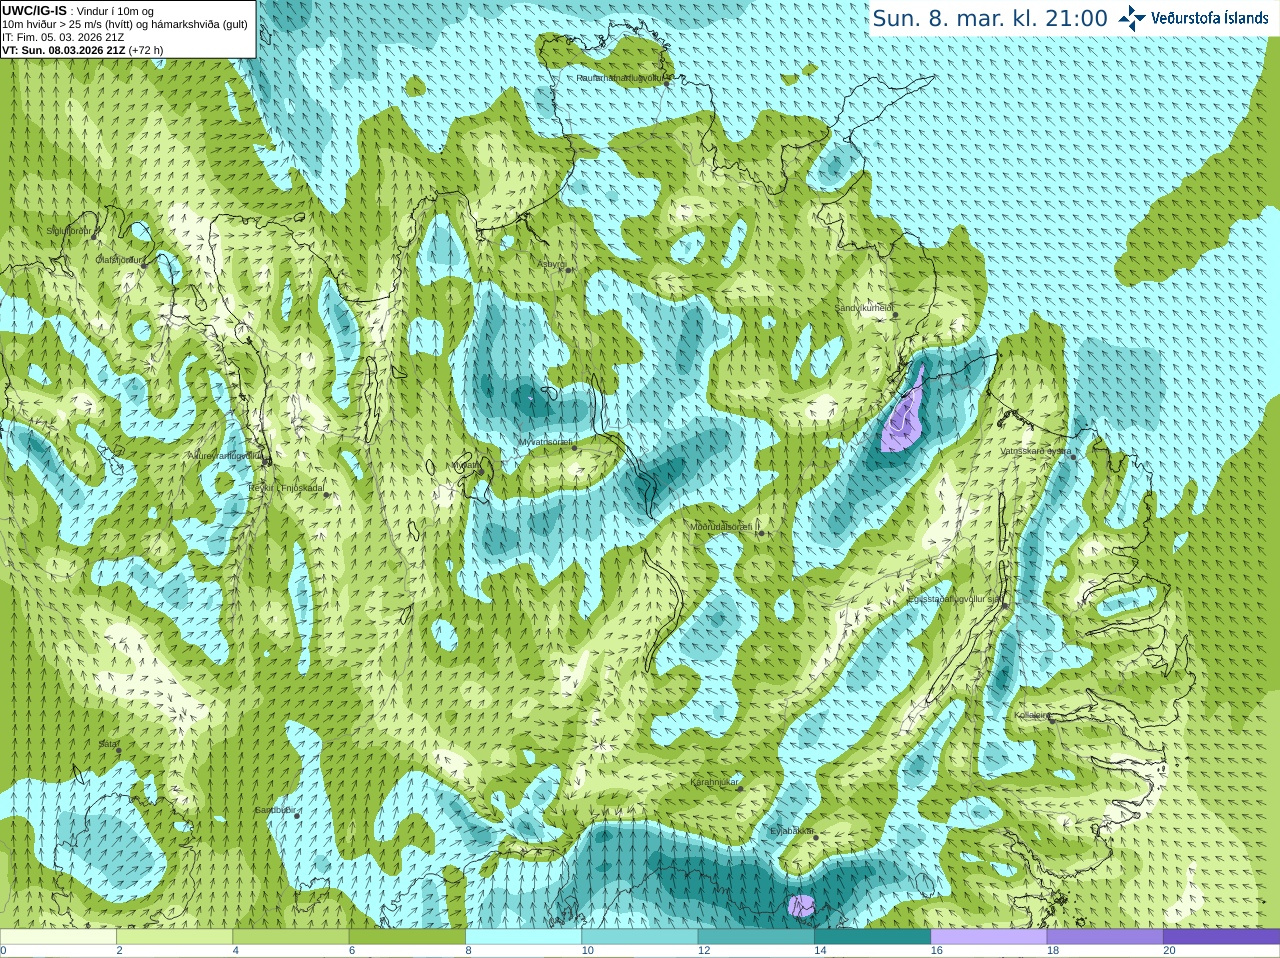Click the UWC/IG-IS model title line
The image size is (1280, 958).
coord(78,11)
